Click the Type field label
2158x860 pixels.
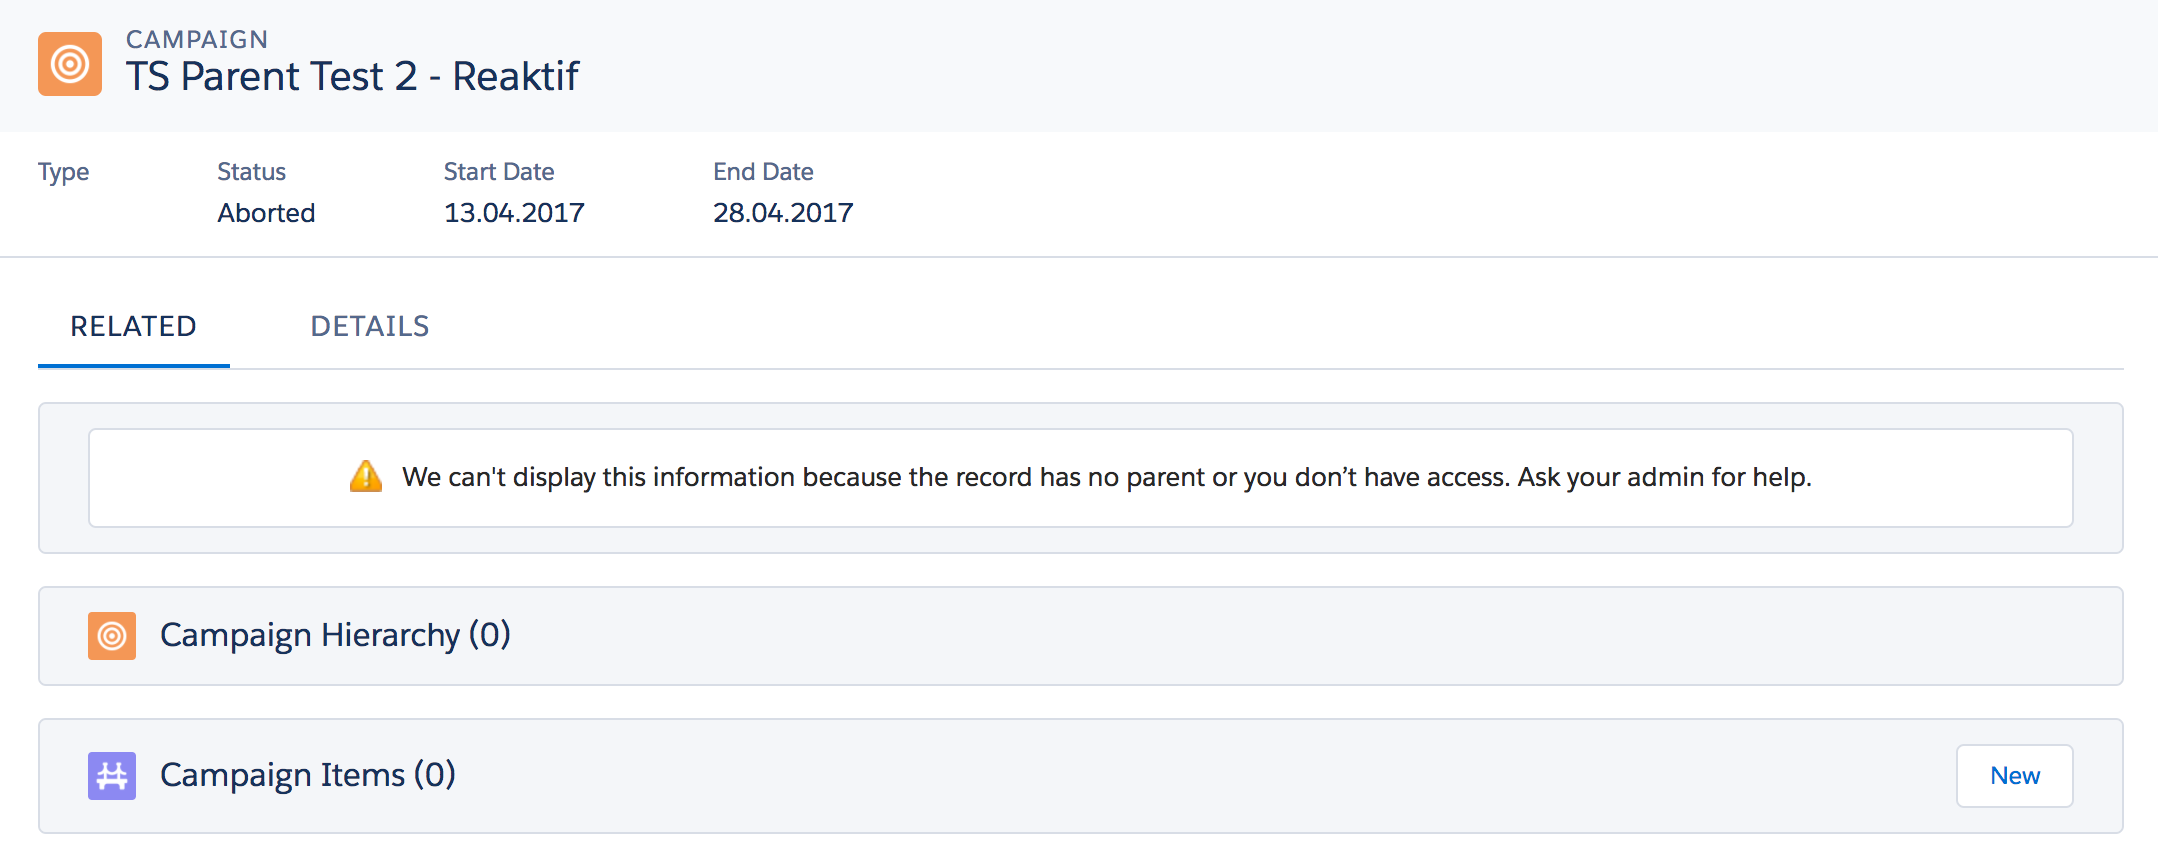pos(63,172)
